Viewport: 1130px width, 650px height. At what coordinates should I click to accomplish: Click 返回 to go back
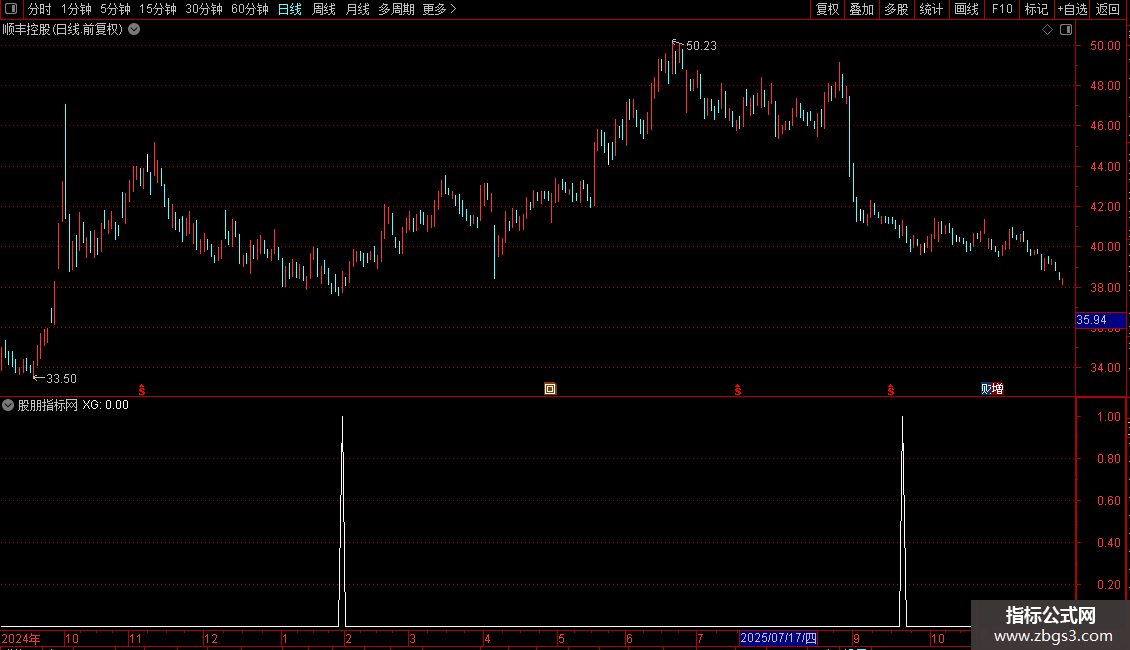click(1108, 9)
